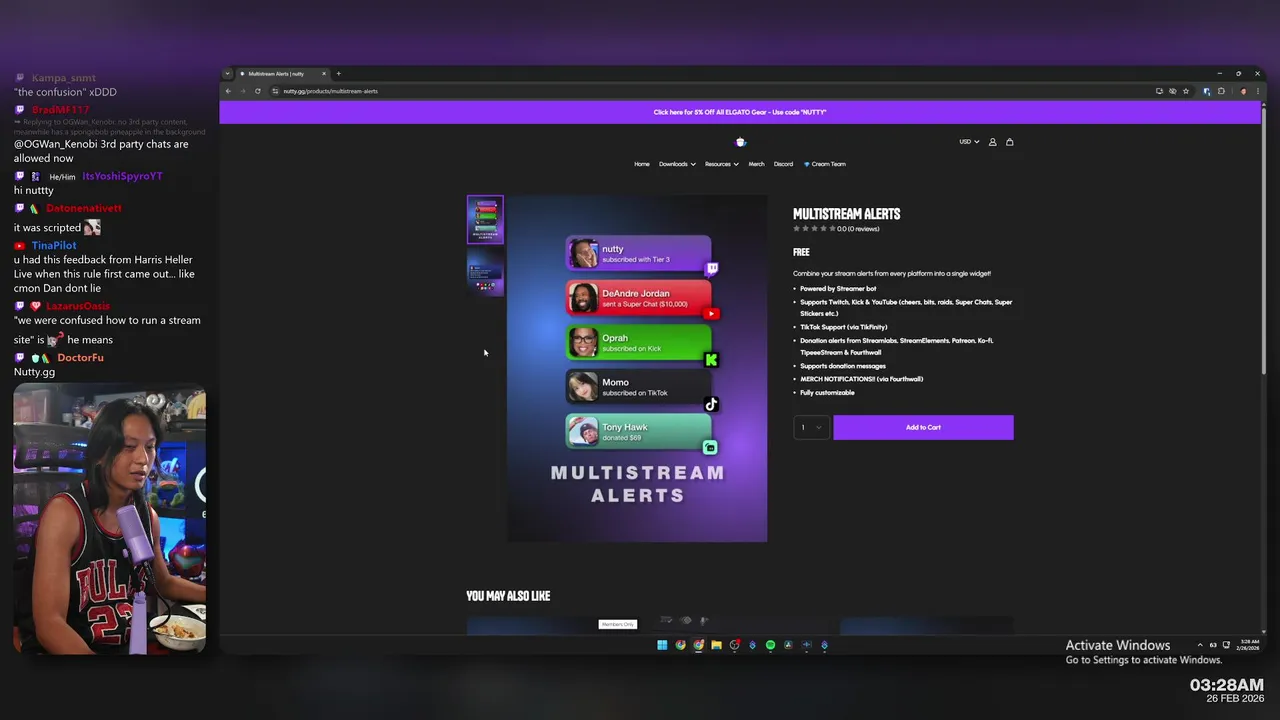Click the YOU MAY ALSO LIKE heading

pyautogui.click(x=508, y=596)
